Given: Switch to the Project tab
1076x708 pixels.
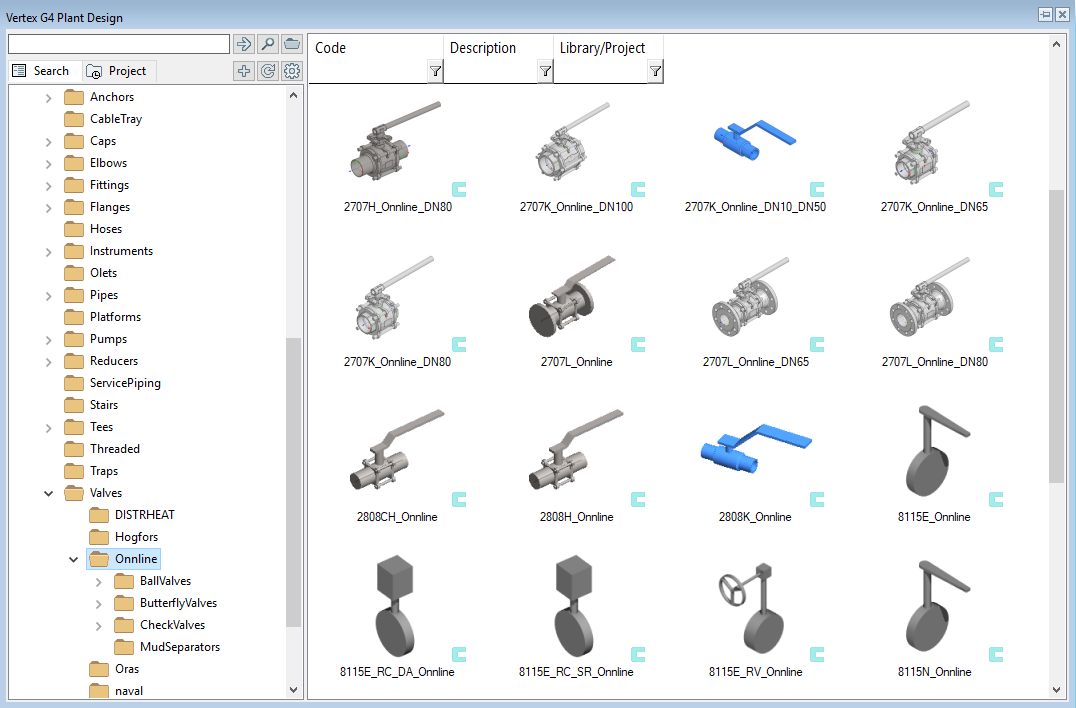Looking at the screenshot, I should (118, 71).
